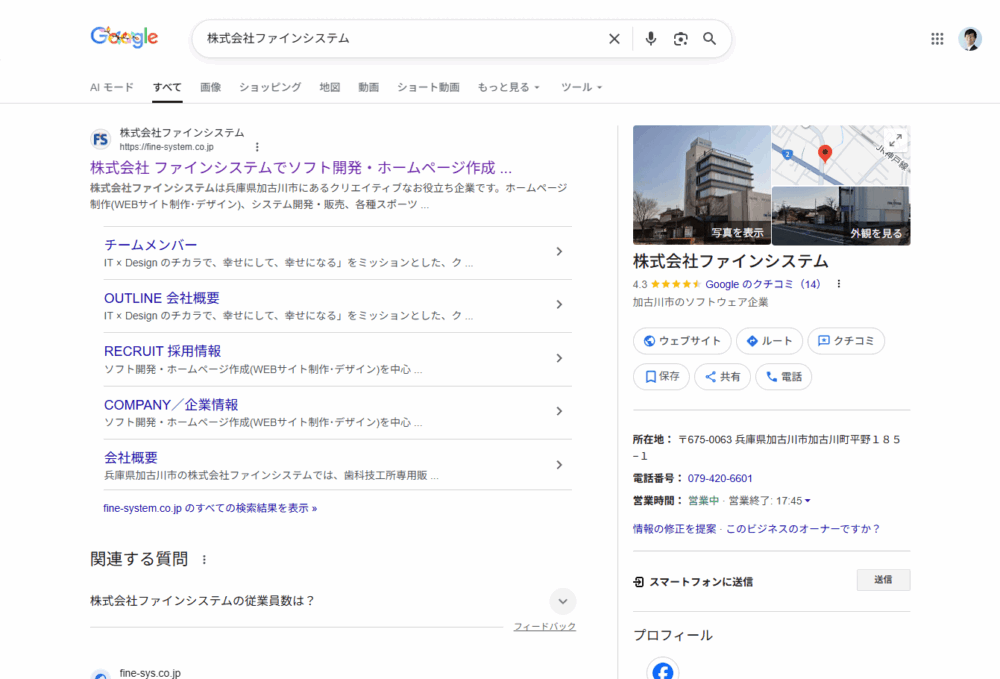The height and width of the screenshot is (679, 1000).
Task: Click the magnifying glass search icon
Action: (x=710, y=39)
